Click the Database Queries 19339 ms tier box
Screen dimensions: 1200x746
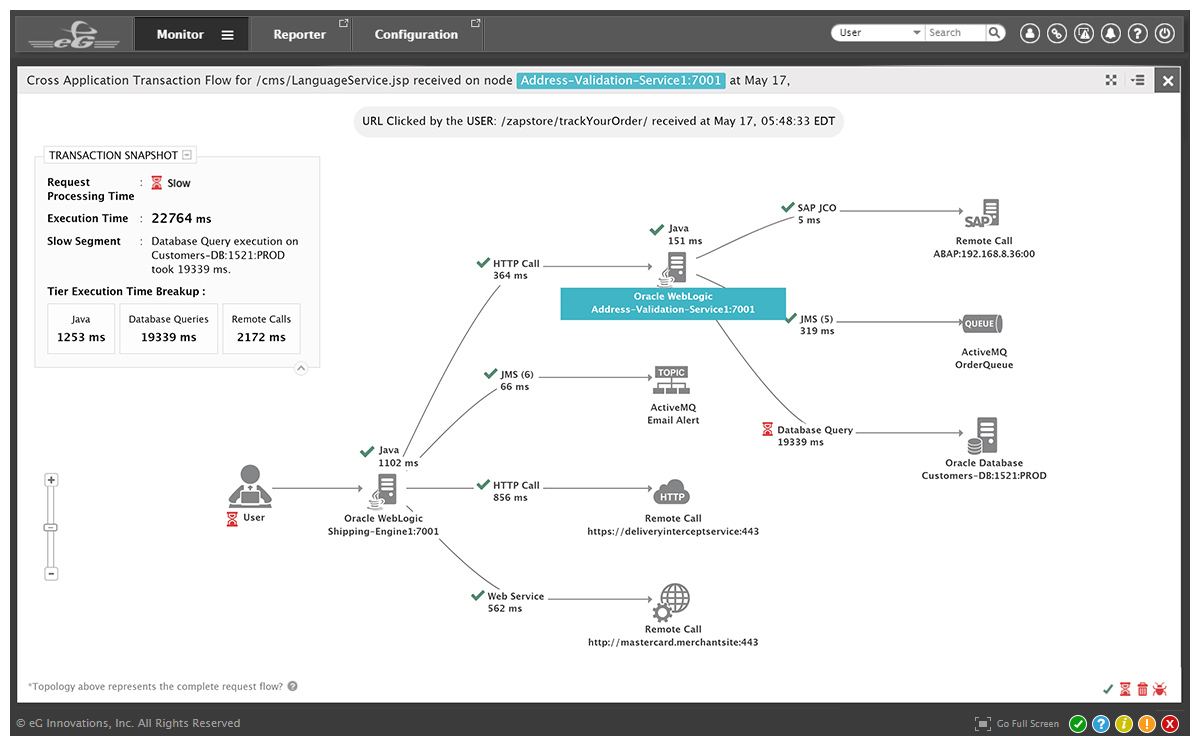tap(169, 329)
